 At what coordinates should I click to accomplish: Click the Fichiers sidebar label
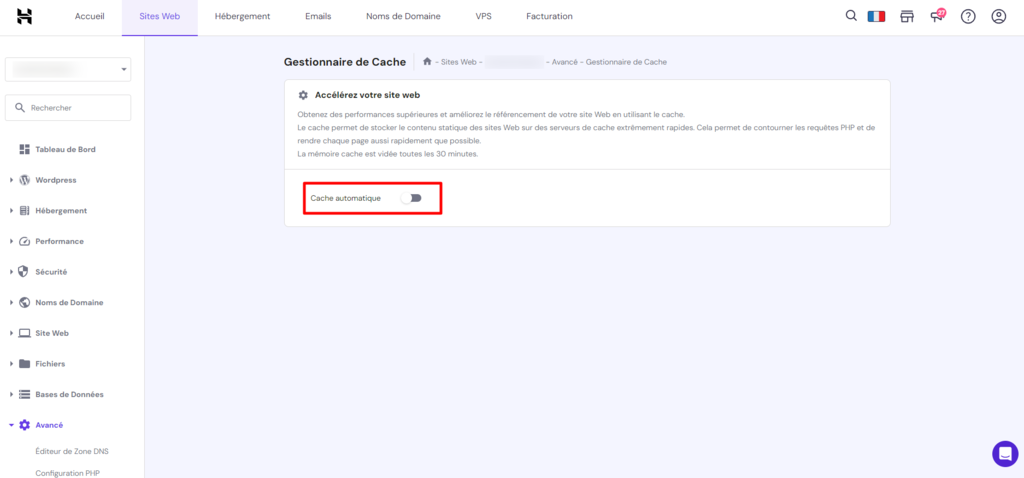pos(50,364)
